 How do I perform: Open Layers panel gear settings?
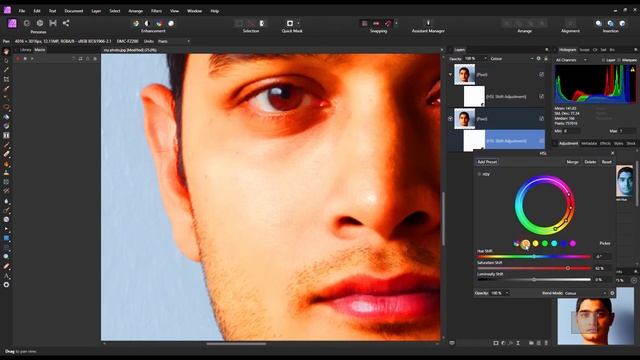[539, 59]
